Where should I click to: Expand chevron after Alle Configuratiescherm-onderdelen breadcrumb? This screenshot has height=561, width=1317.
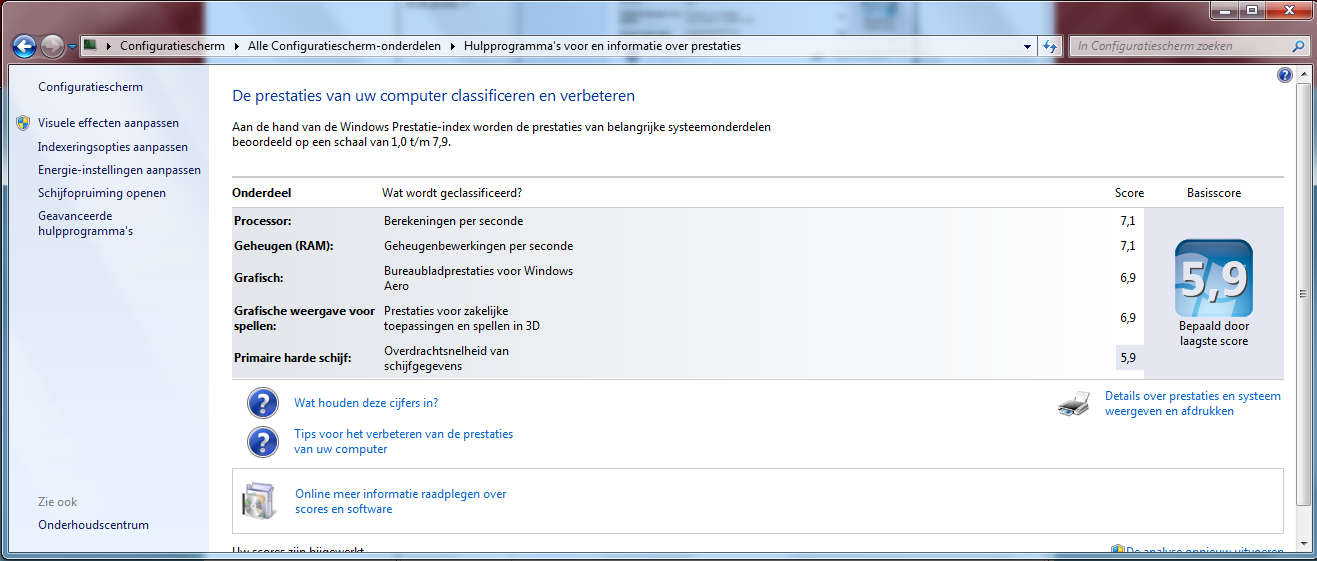(455, 46)
